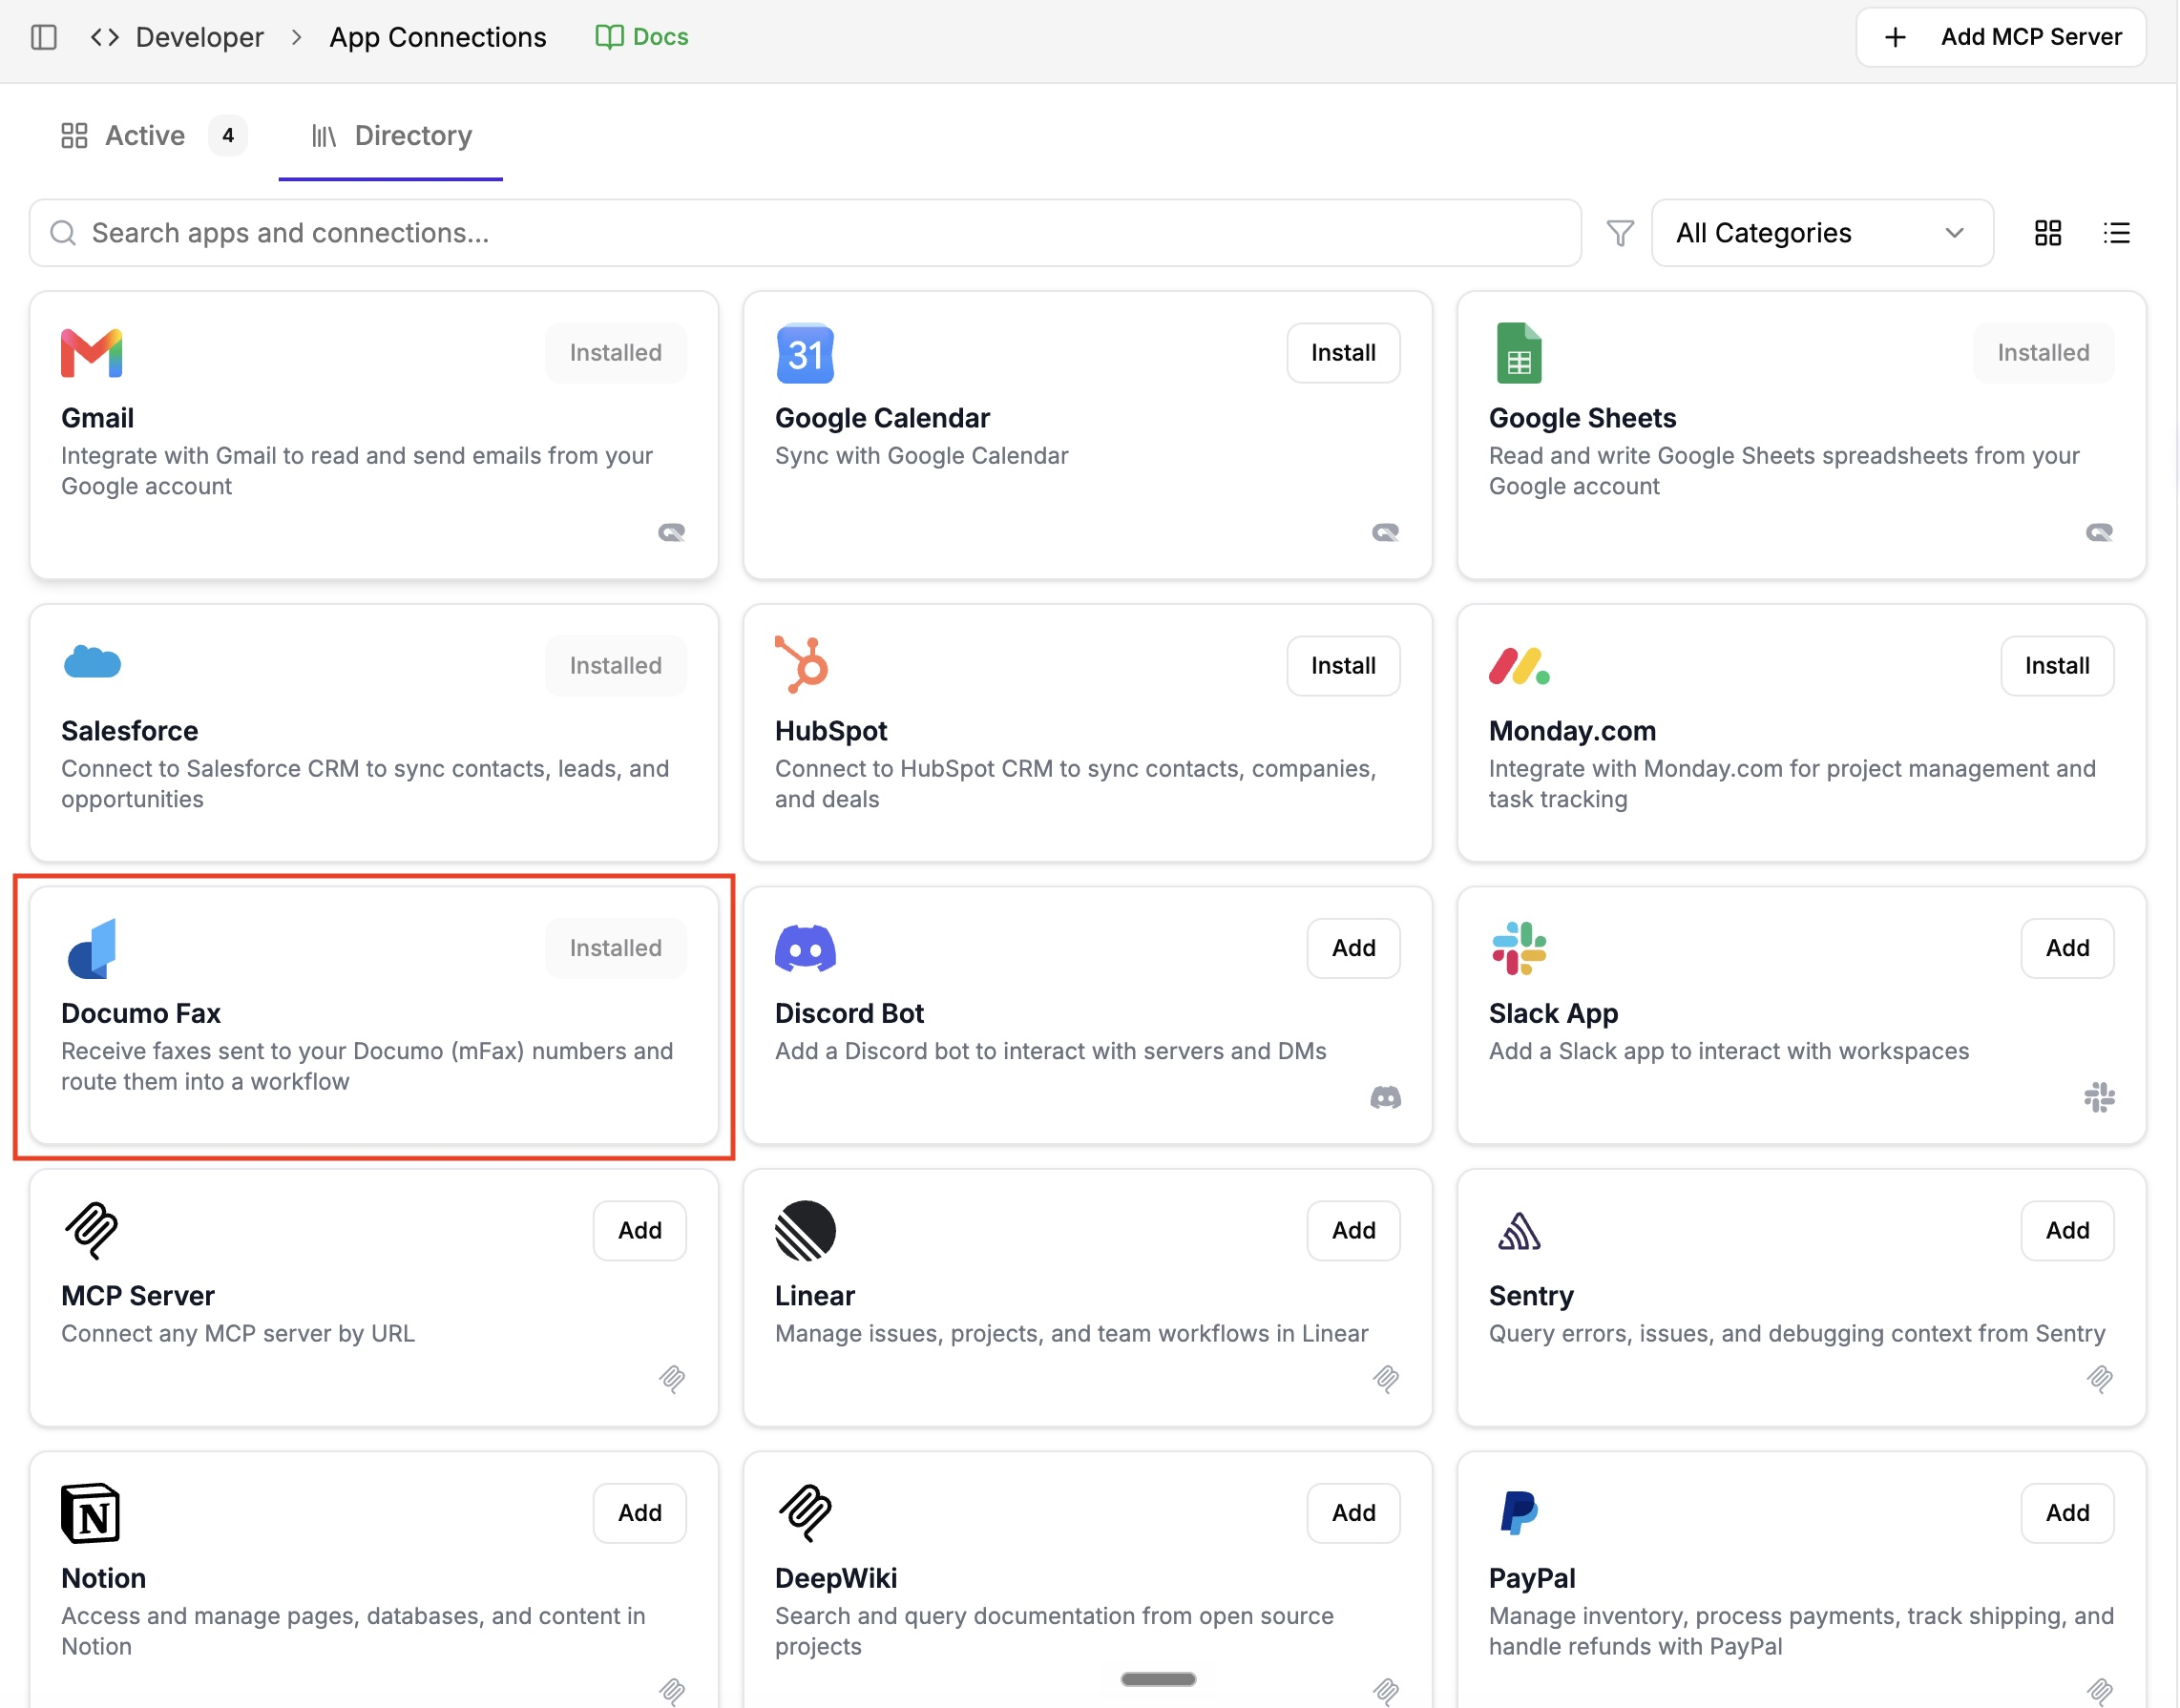Open the All Categories dropdown
This screenshot has height=1708, width=2180.
pos(1822,233)
